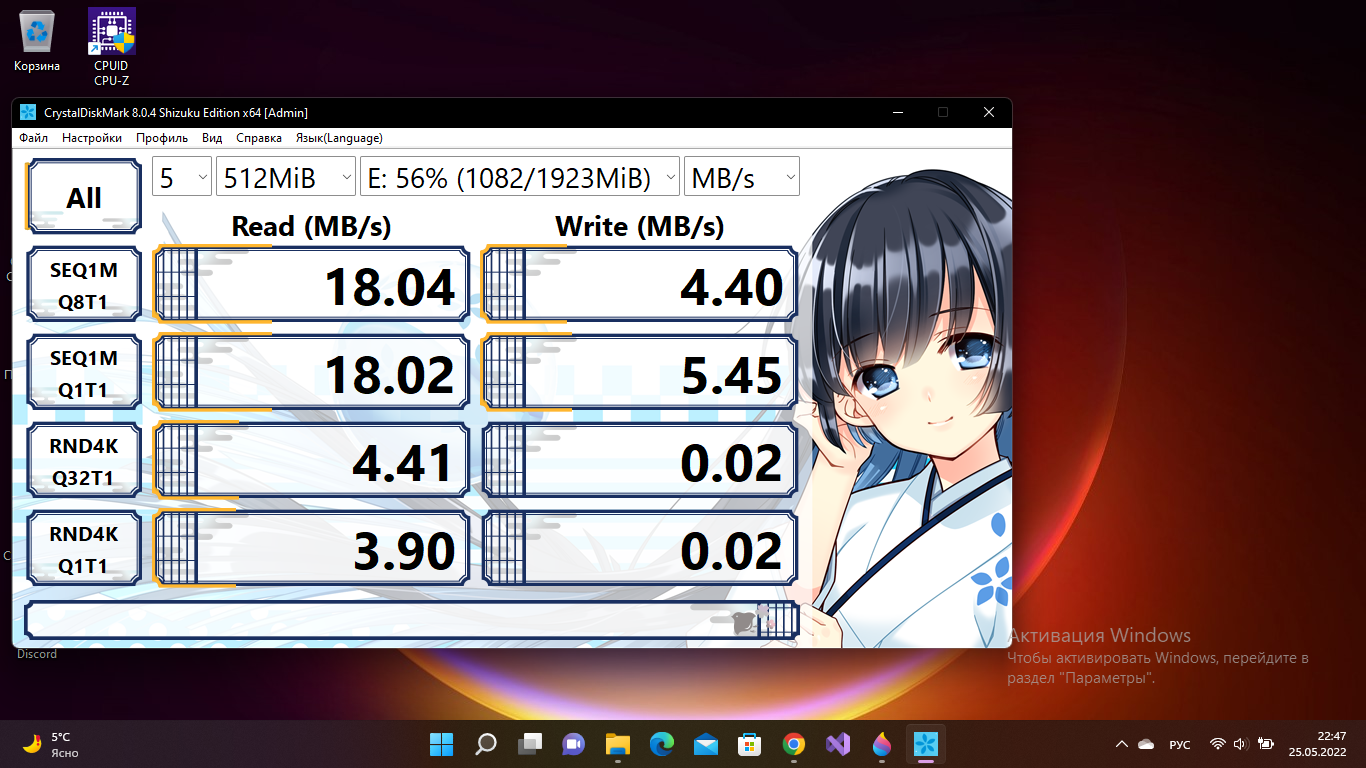Launch Google Chrome from the taskbar
The width and height of the screenshot is (1366, 768).
tap(794, 744)
